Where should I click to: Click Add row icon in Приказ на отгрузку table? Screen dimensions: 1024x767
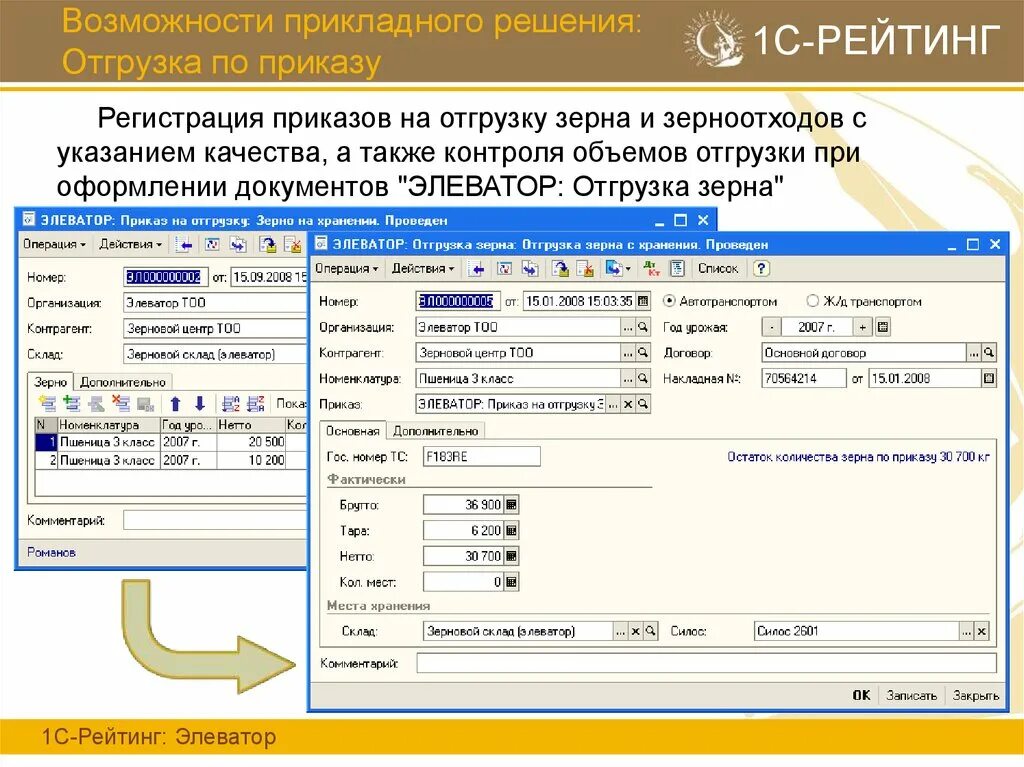pos(47,404)
